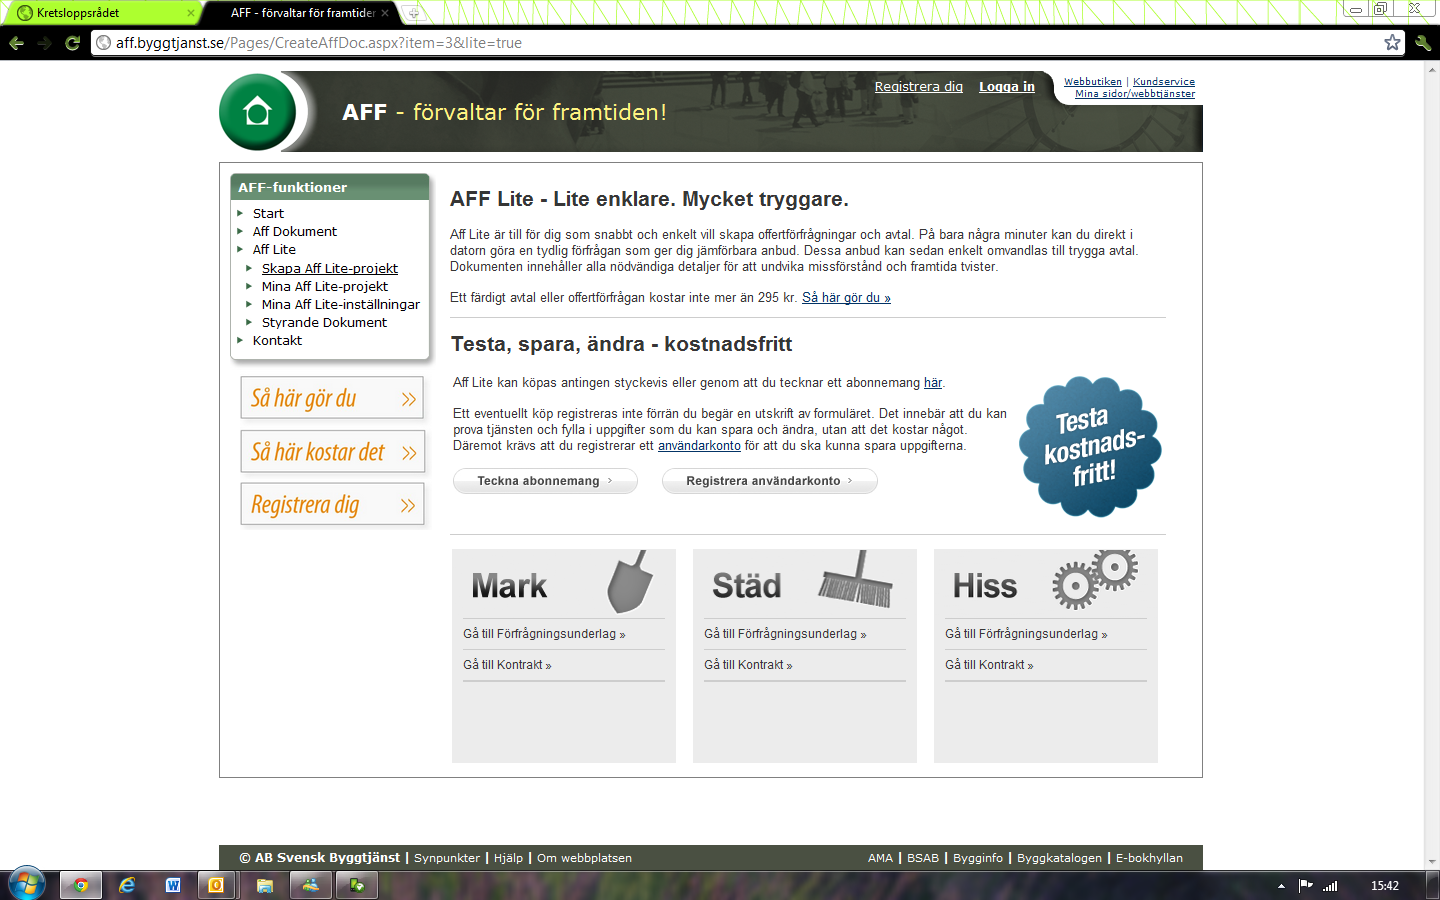
Task: Click the Testa kostnadsfritt badge
Action: point(1090,446)
